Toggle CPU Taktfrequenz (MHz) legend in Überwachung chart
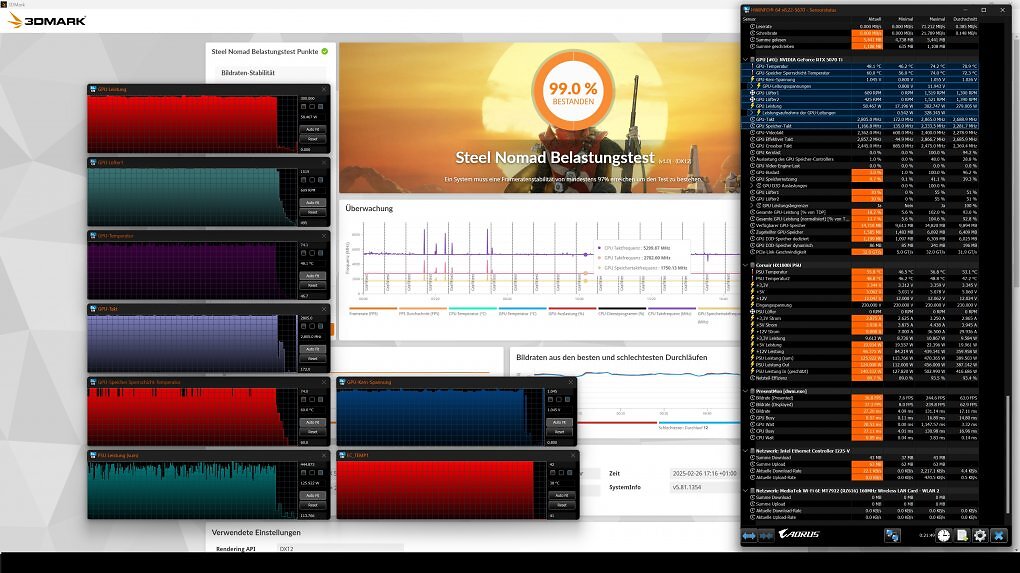 pyautogui.click(x=671, y=313)
